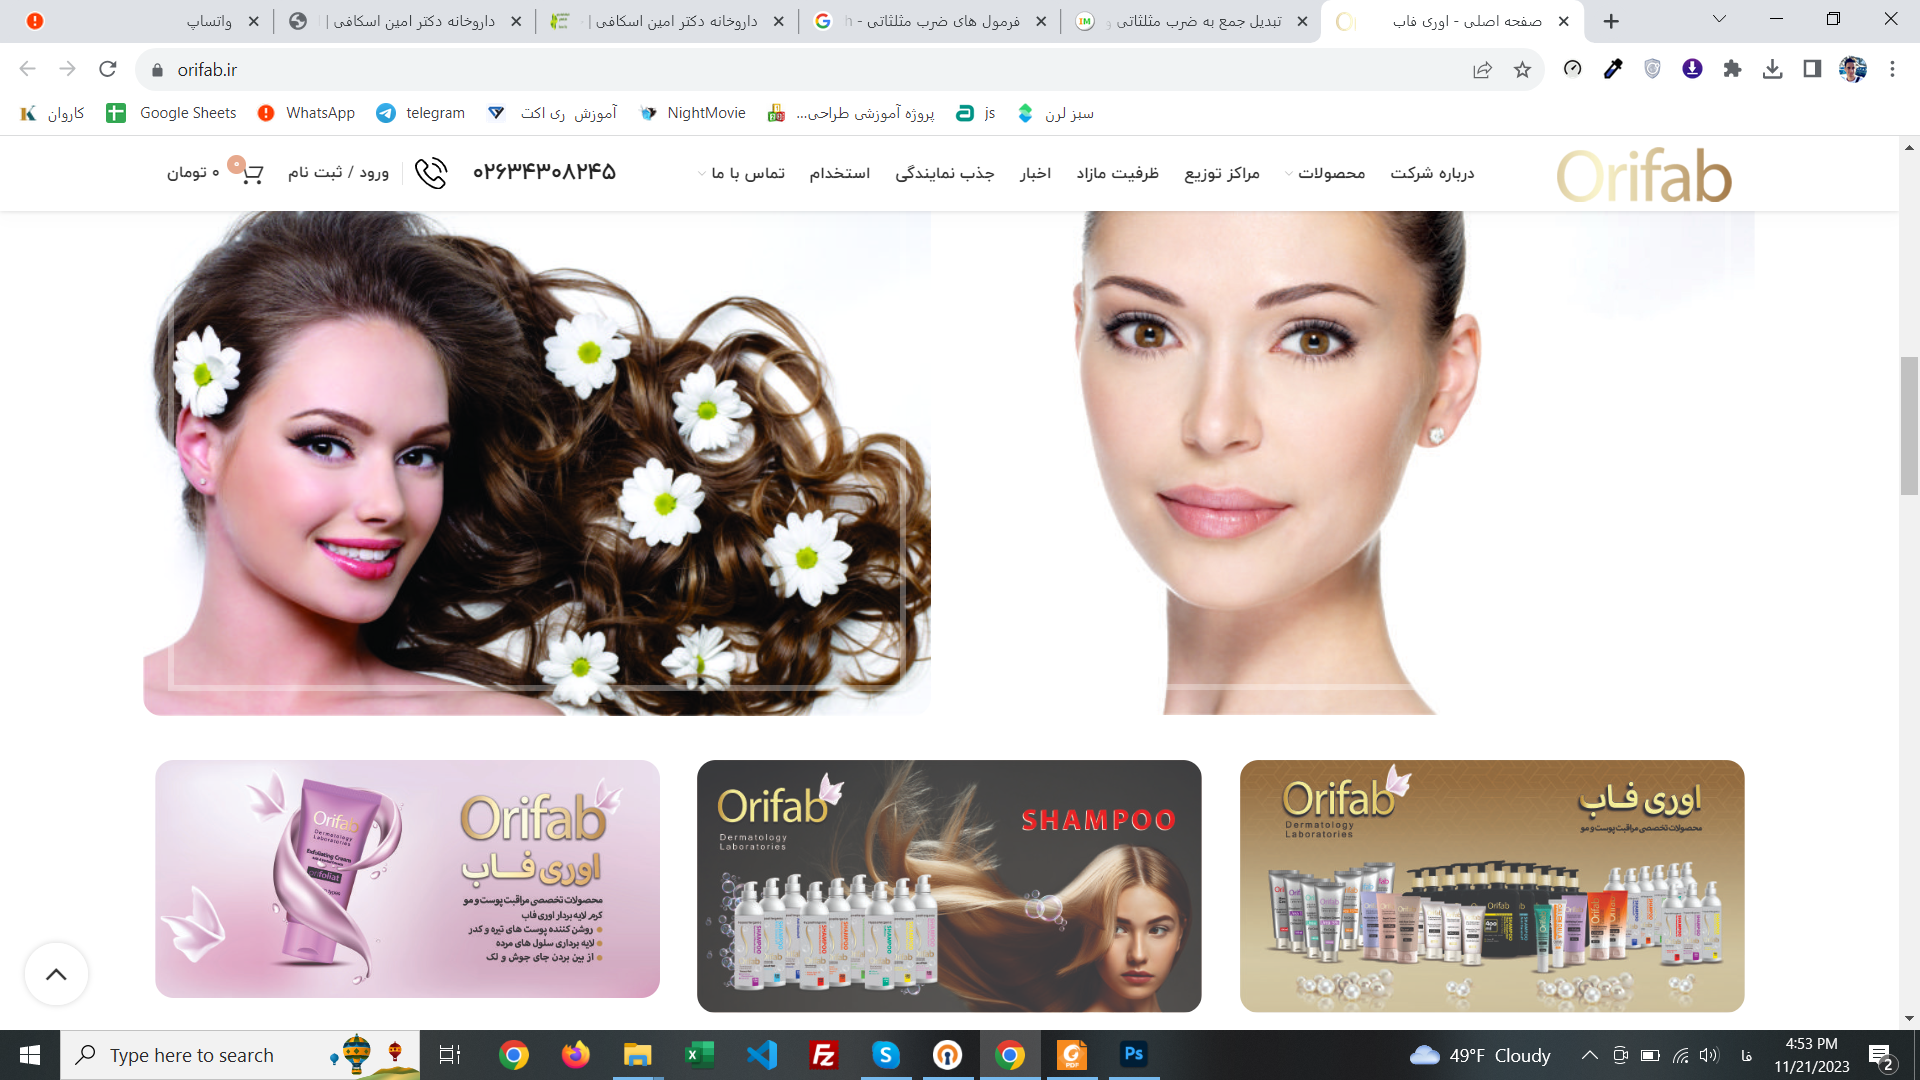Open مراکز توزیع menu item
The image size is (1920, 1080).
click(x=1222, y=173)
